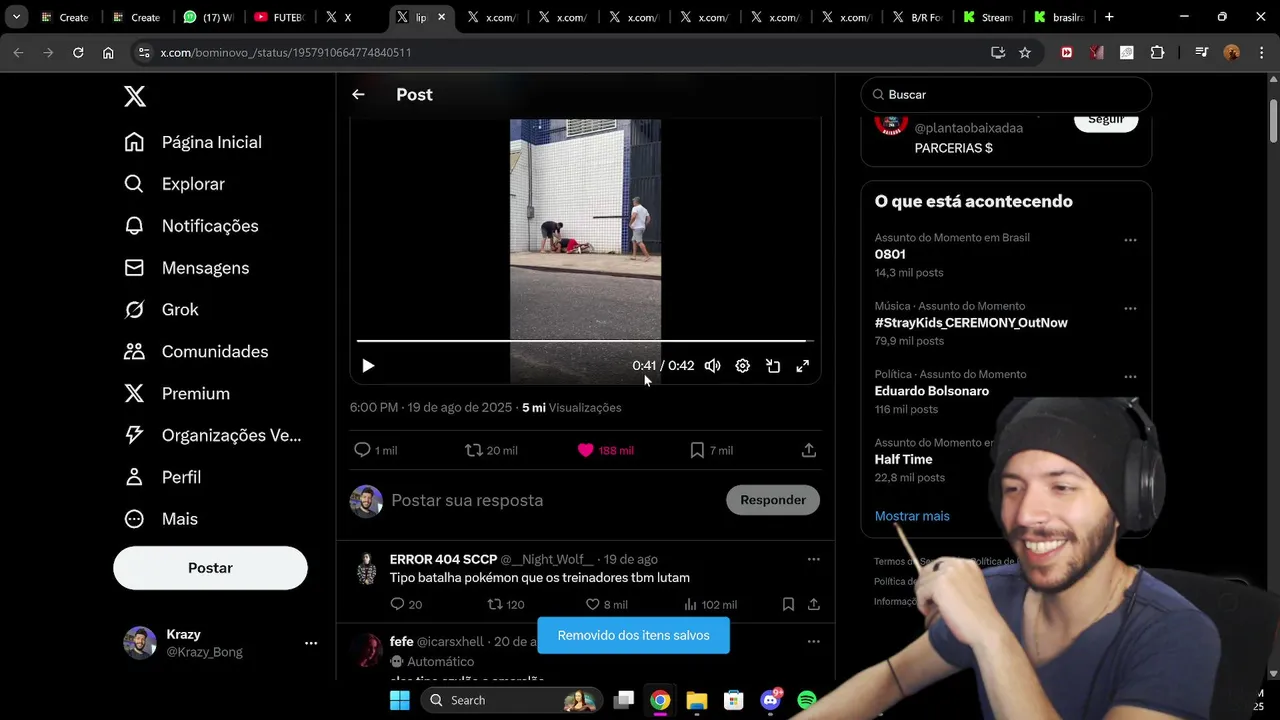Like ERROR 404 comment (8 mil)
Screen dimensions: 1280x720
coord(606,604)
